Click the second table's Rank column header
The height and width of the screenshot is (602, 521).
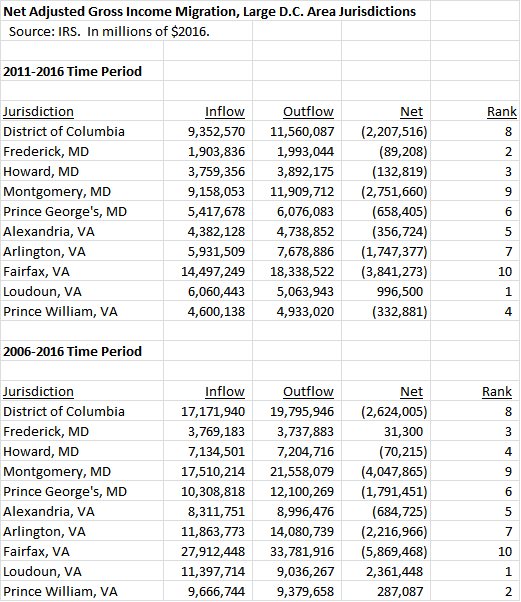click(497, 391)
